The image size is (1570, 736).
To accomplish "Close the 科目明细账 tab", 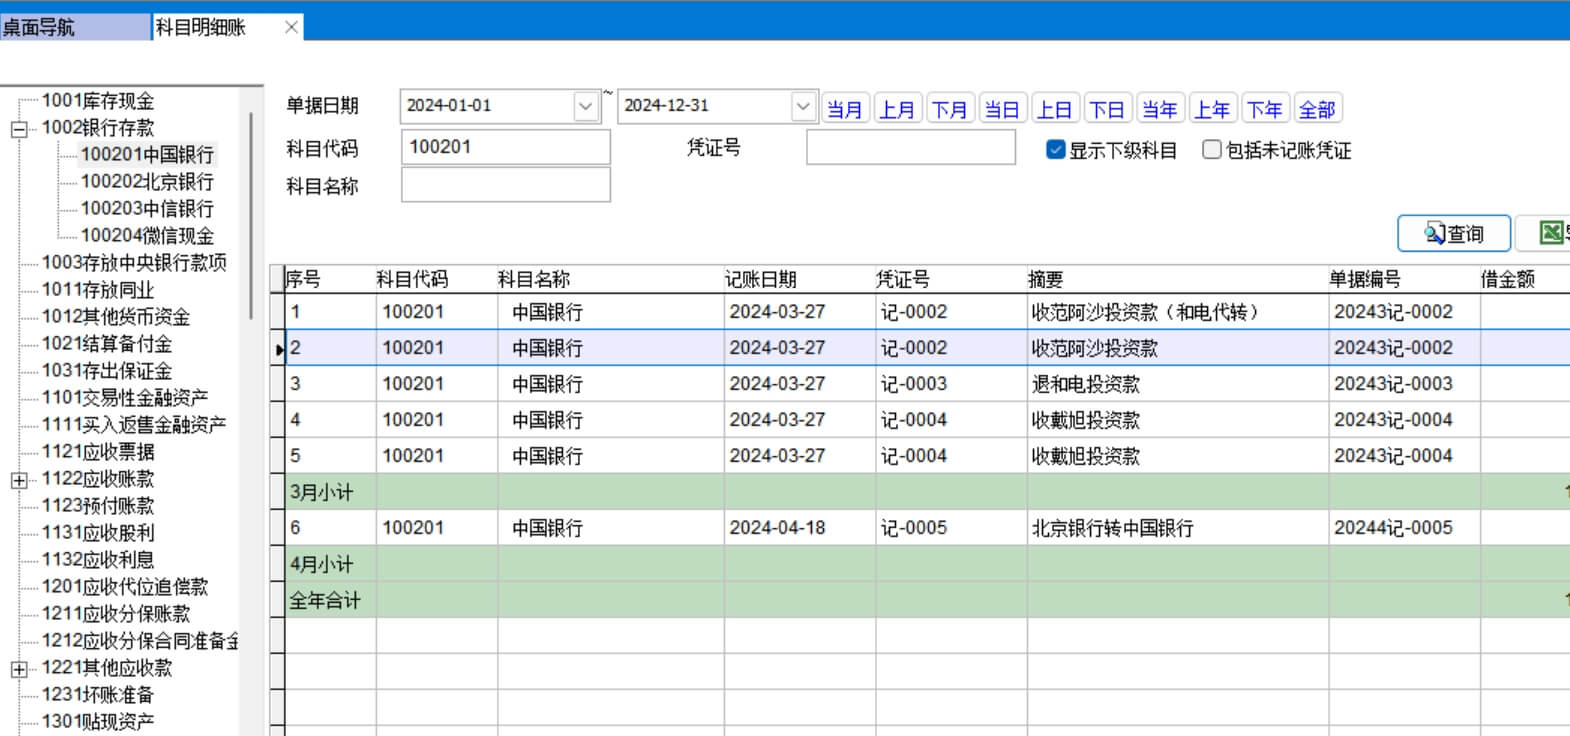I will [291, 27].
